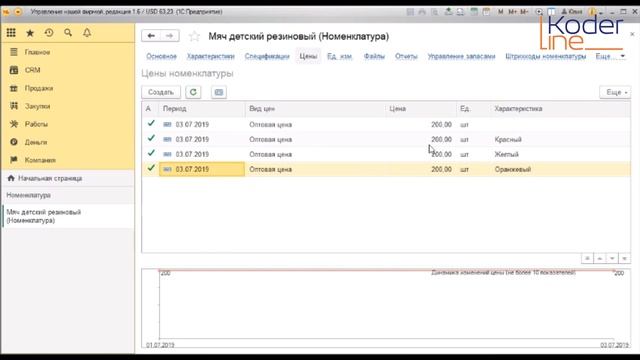The width and height of the screenshot is (640, 360).
Task: Switch to Спецификации tab
Action: coord(267,56)
